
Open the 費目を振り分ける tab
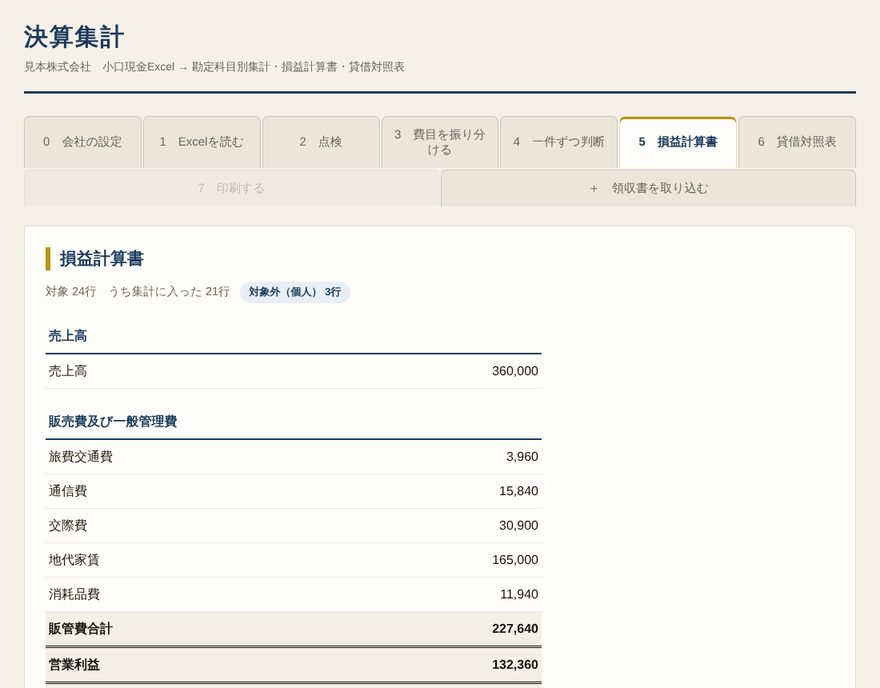(x=440, y=142)
